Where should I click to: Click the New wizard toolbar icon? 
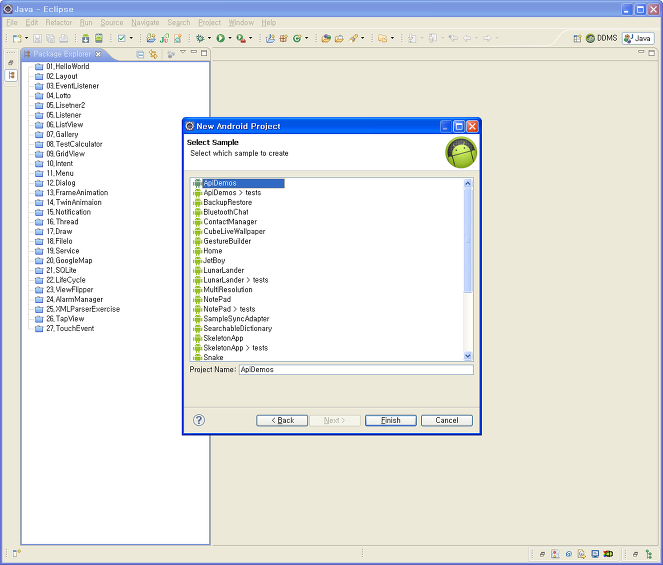point(17,38)
